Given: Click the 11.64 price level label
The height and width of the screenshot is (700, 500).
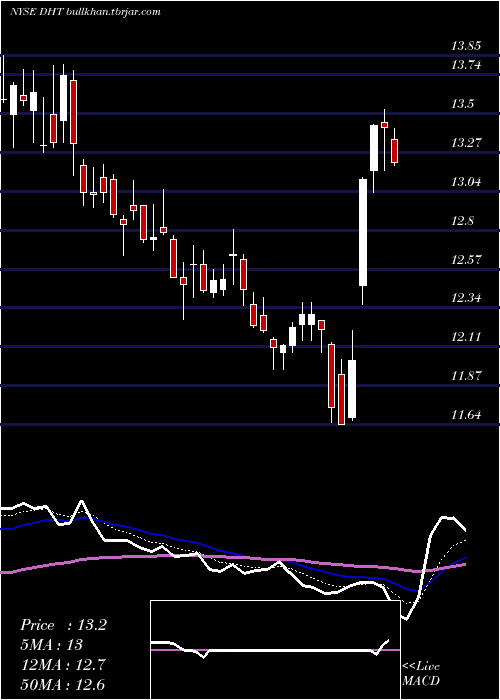Looking at the screenshot, I should (465, 415).
